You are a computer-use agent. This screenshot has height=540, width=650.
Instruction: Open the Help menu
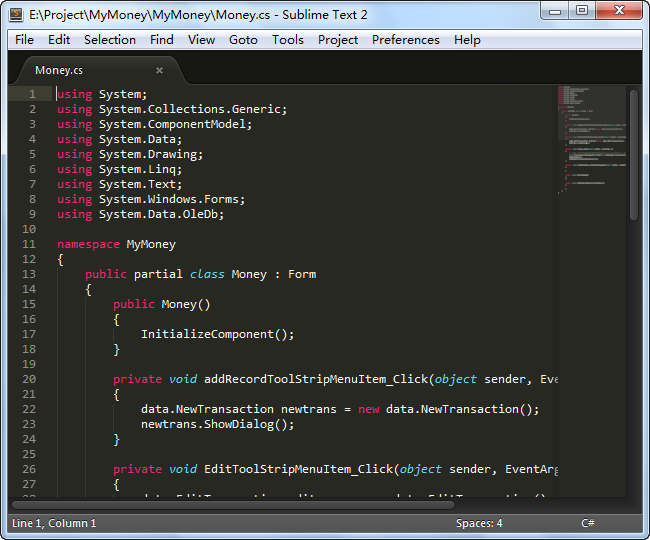coord(467,40)
